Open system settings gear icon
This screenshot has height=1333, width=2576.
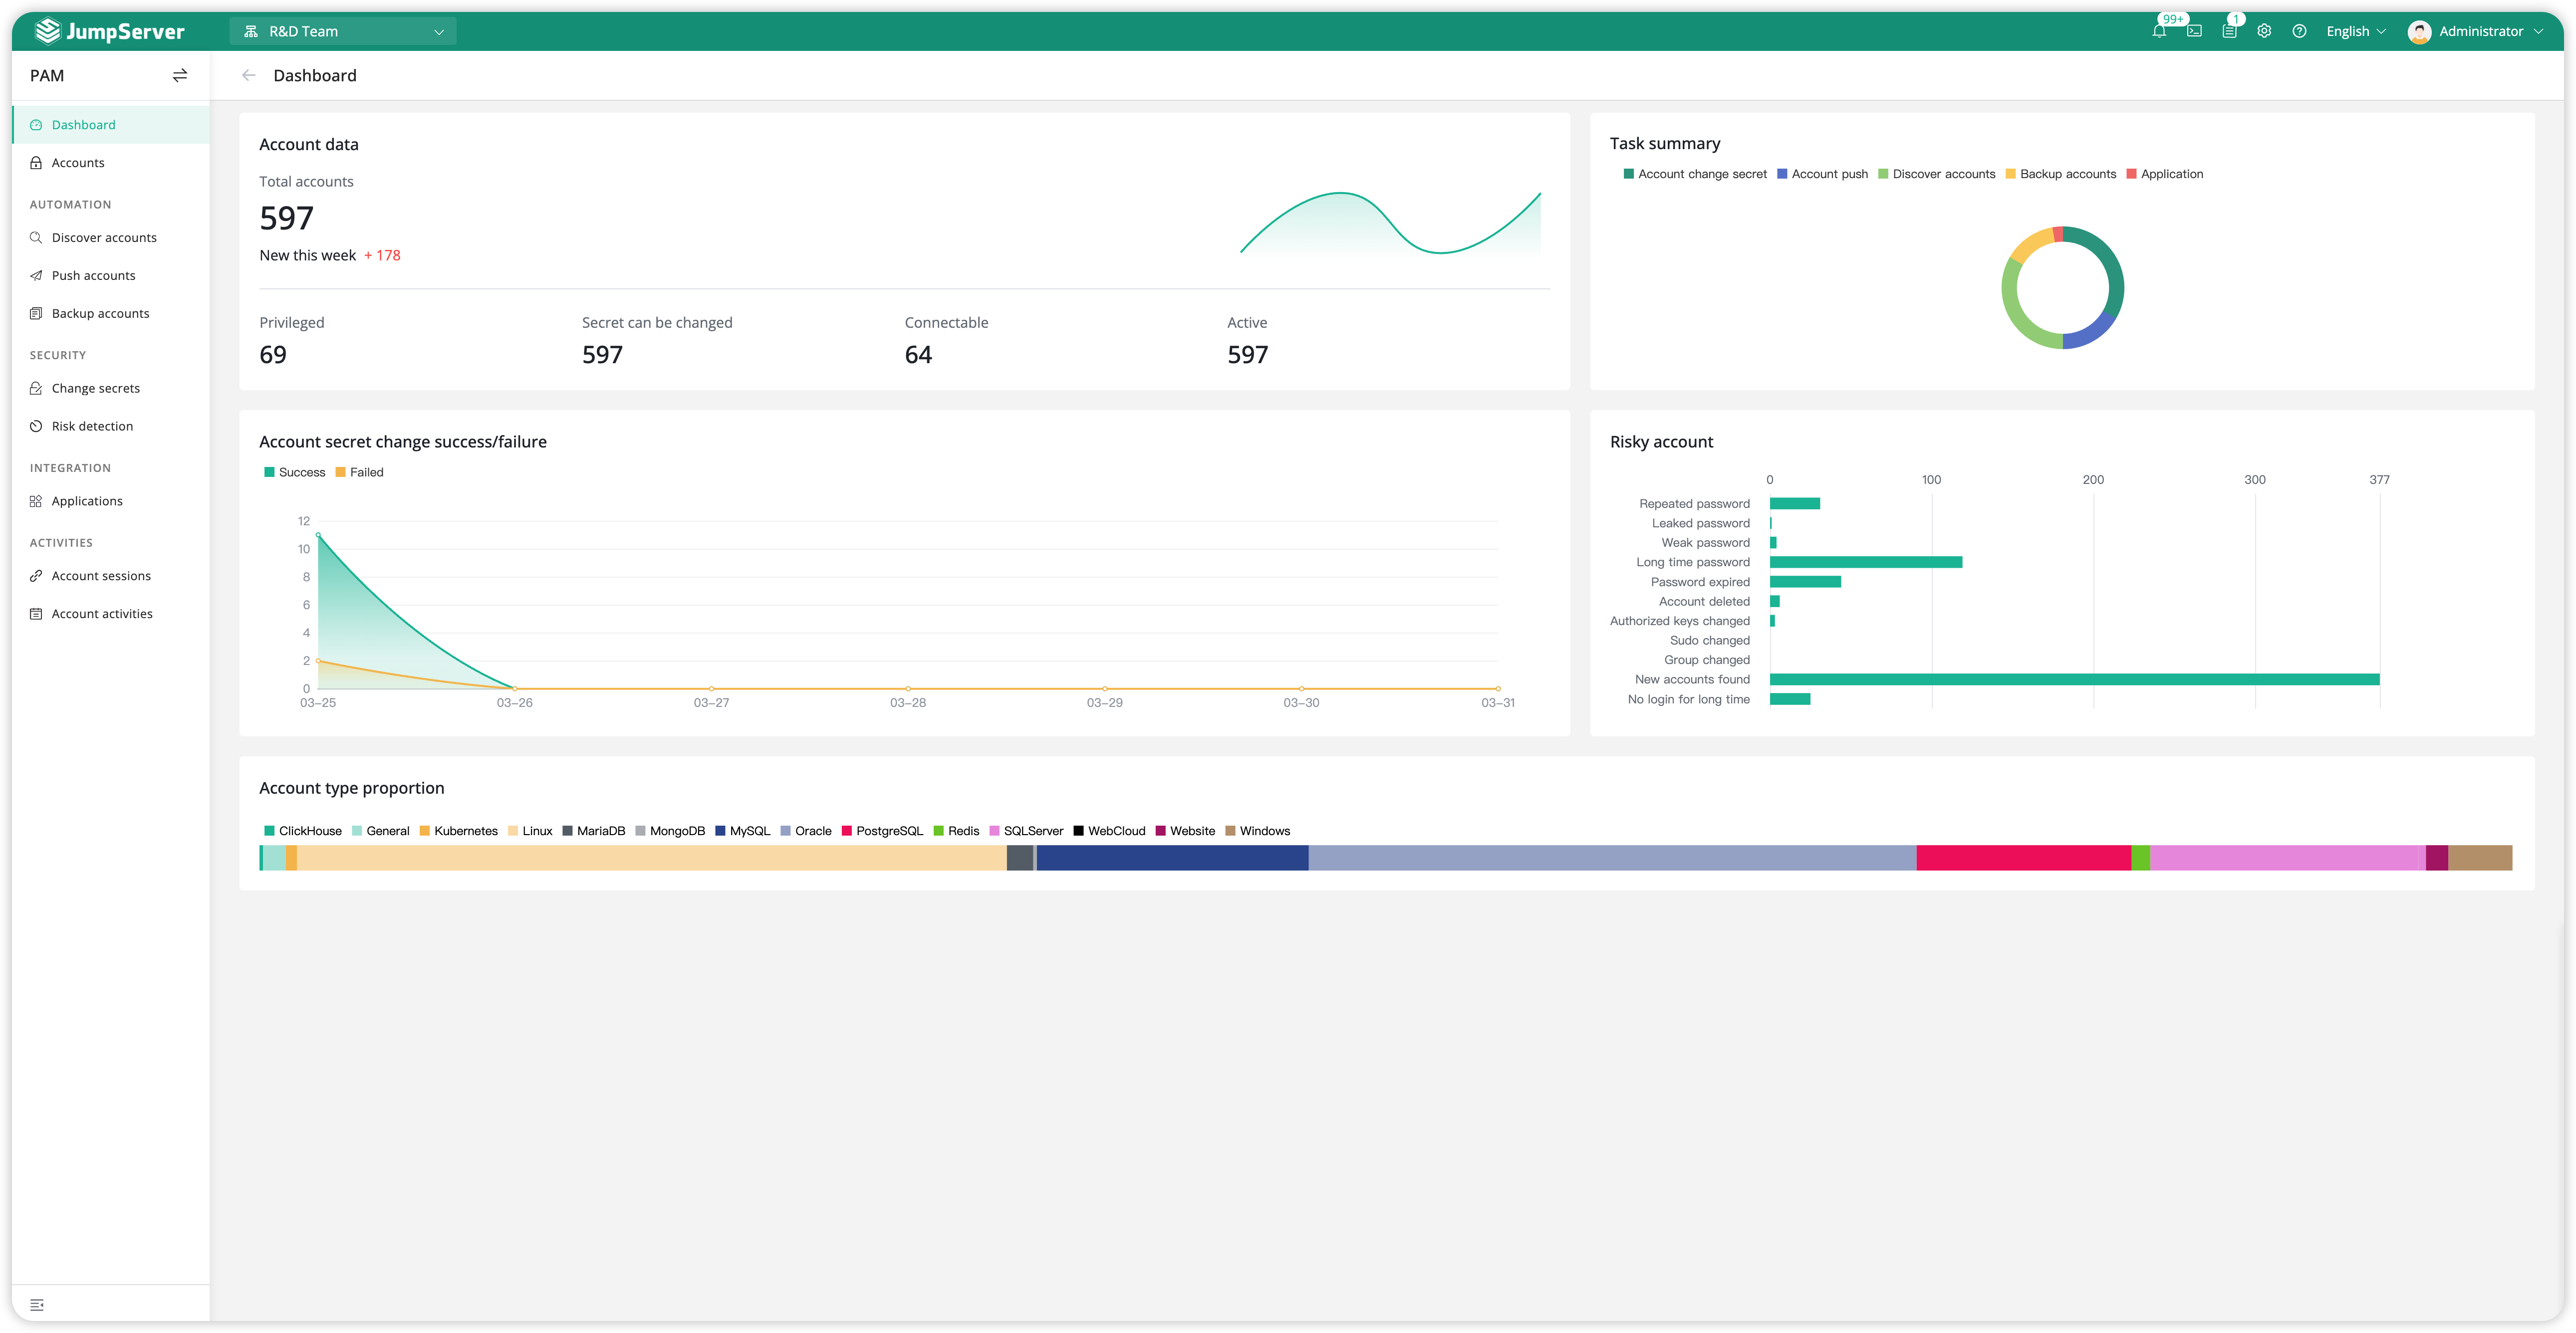click(2264, 31)
